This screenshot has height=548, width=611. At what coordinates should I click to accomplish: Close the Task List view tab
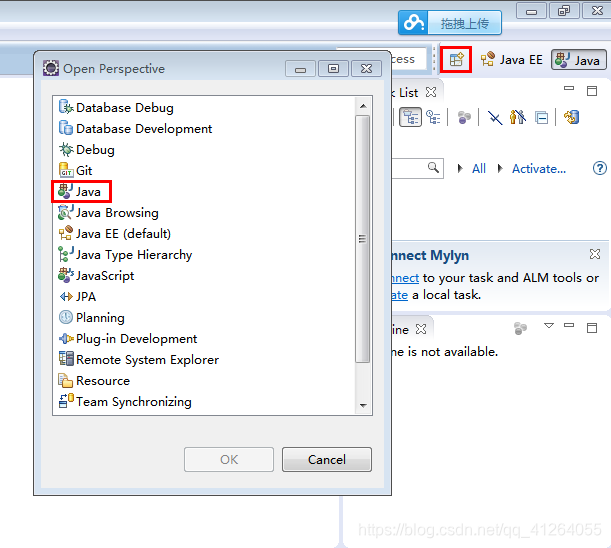(x=431, y=92)
